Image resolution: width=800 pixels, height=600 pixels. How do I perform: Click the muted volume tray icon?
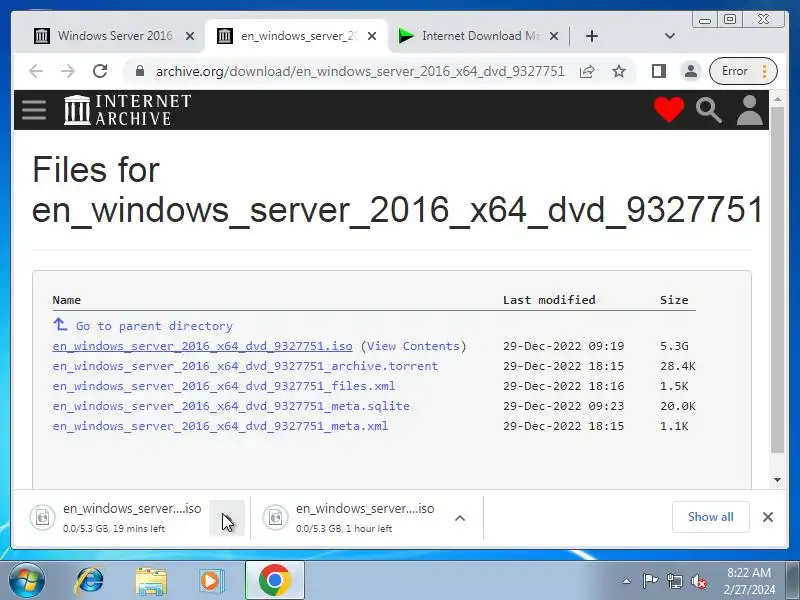click(x=699, y=581)
